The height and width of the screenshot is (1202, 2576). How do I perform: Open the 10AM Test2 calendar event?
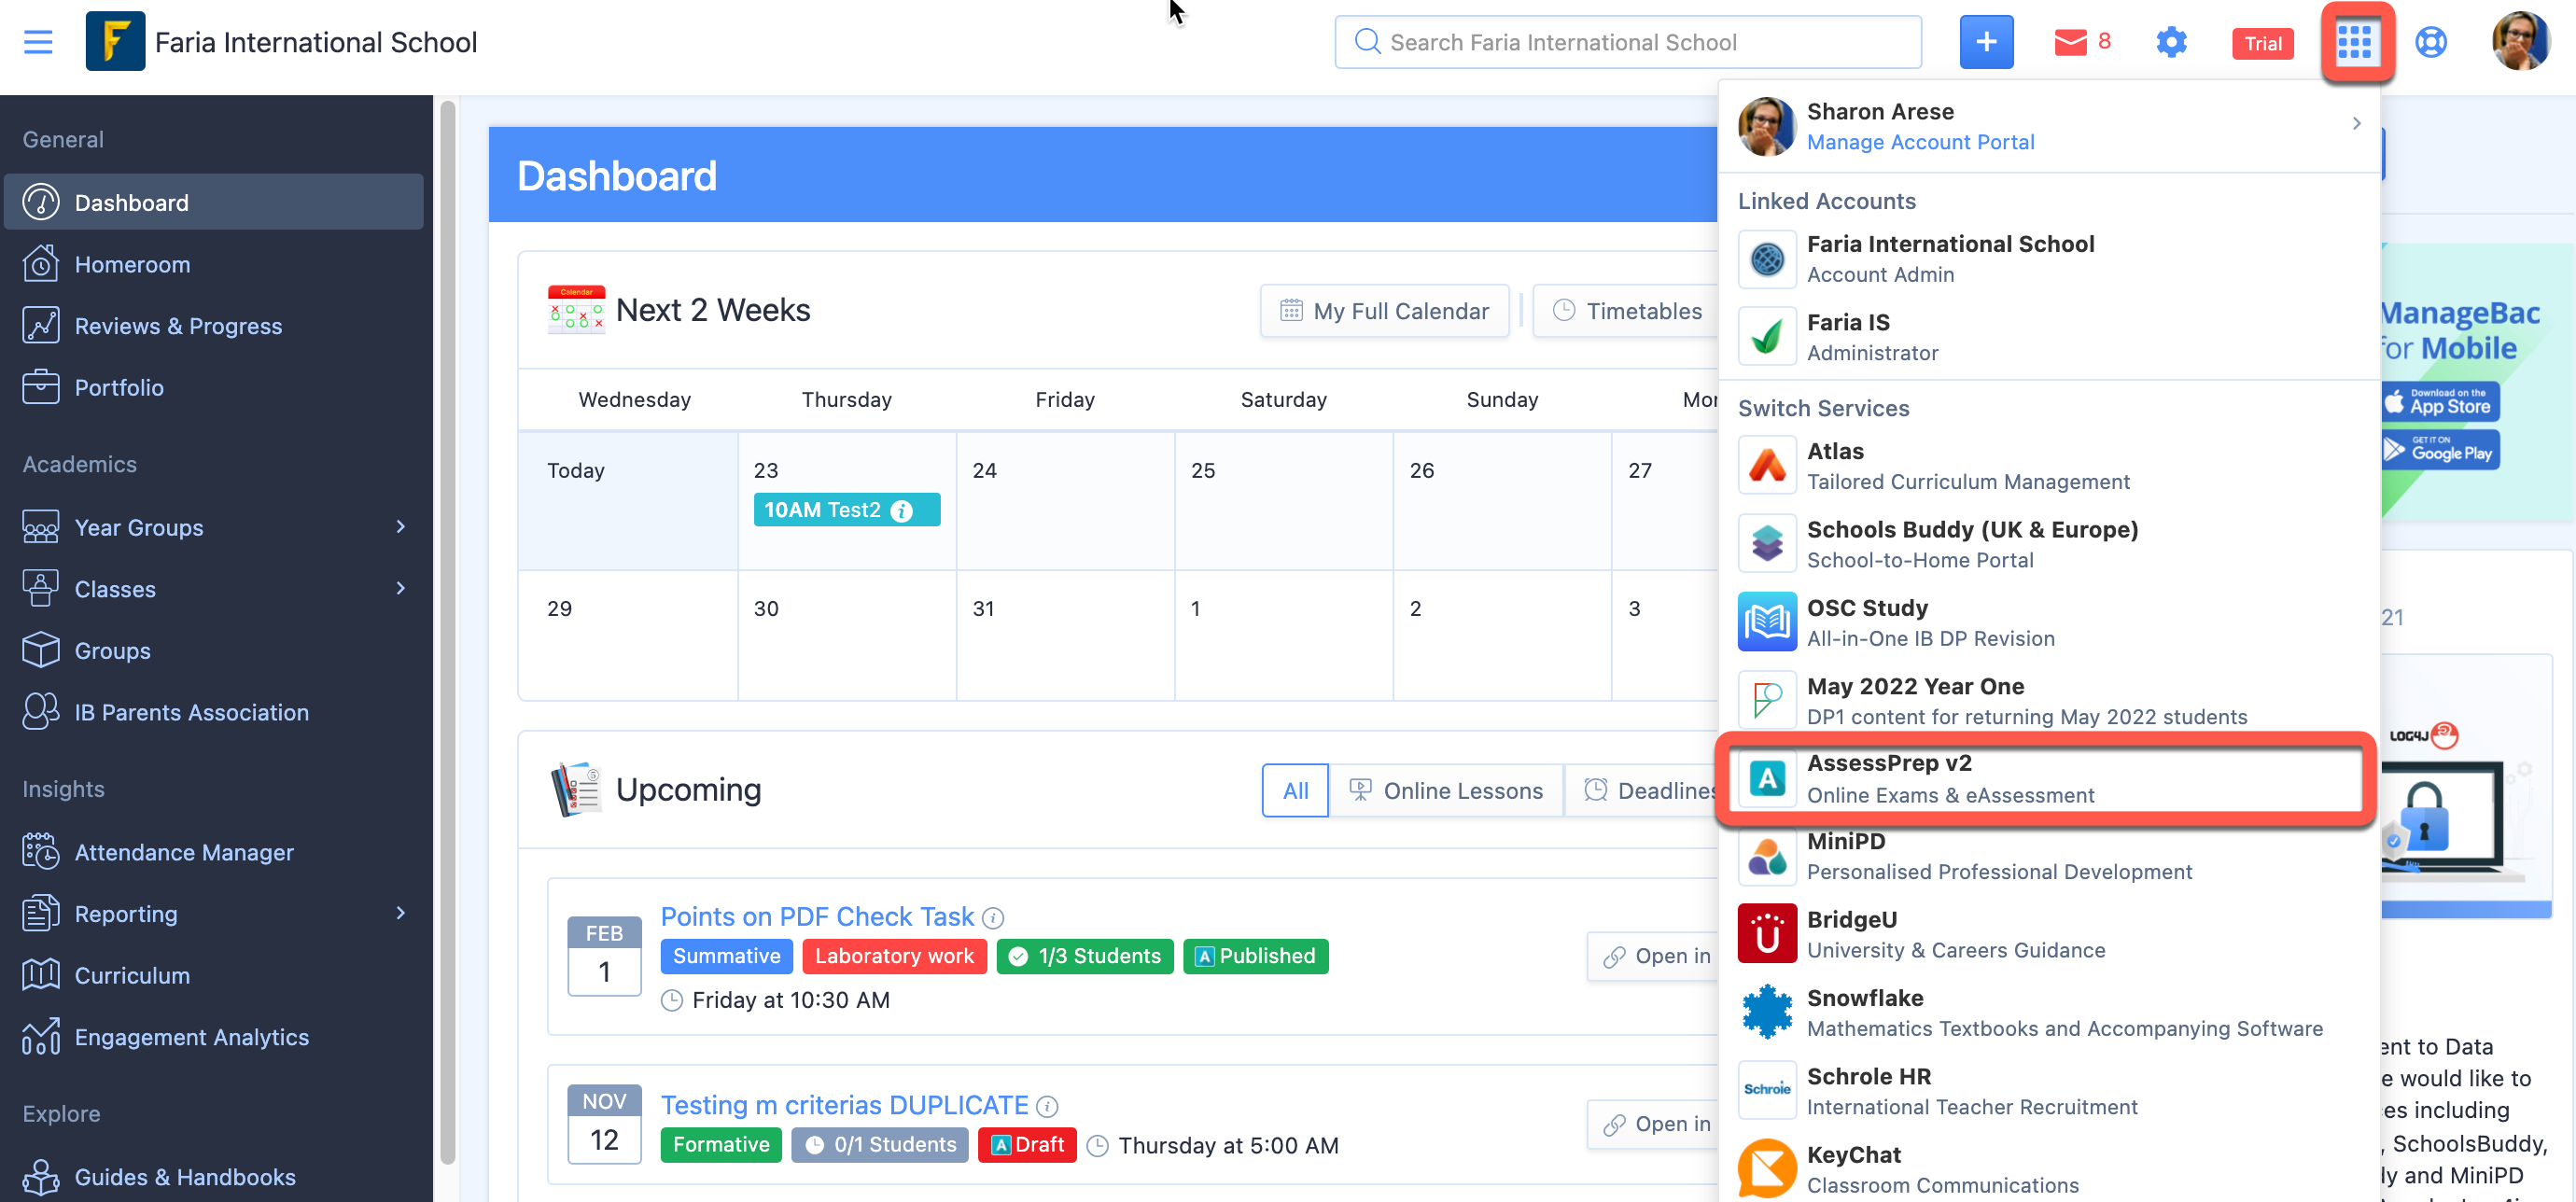click(846, 510)
